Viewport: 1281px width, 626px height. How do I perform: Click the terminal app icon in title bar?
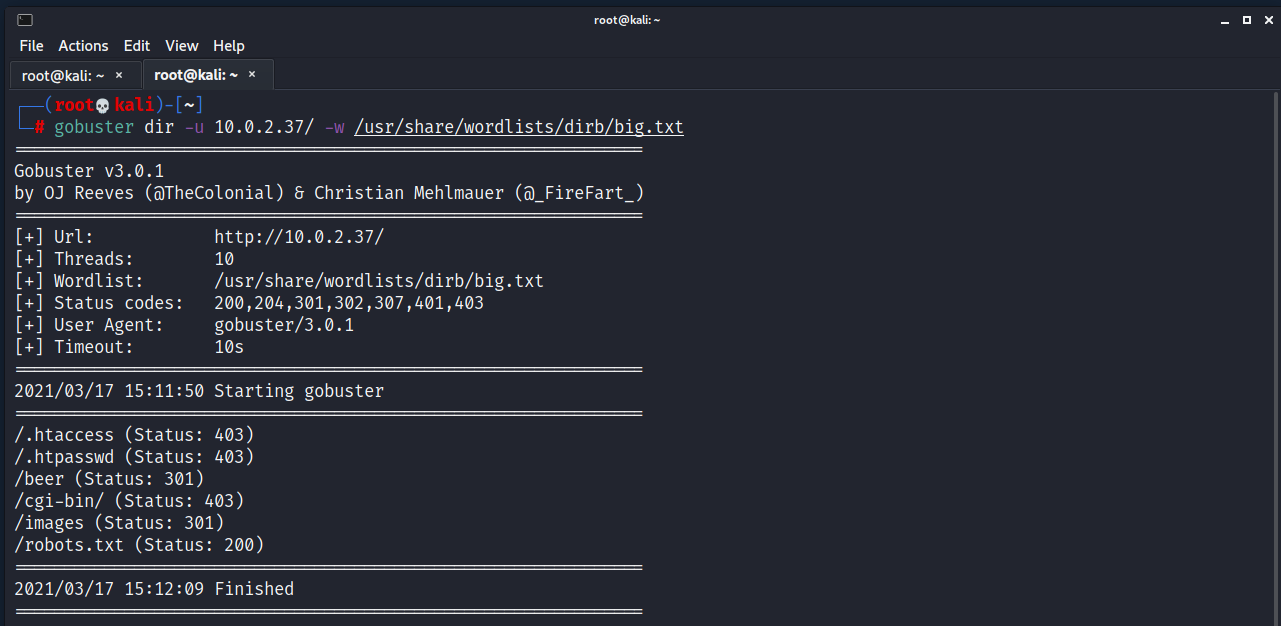pos(25,20)
